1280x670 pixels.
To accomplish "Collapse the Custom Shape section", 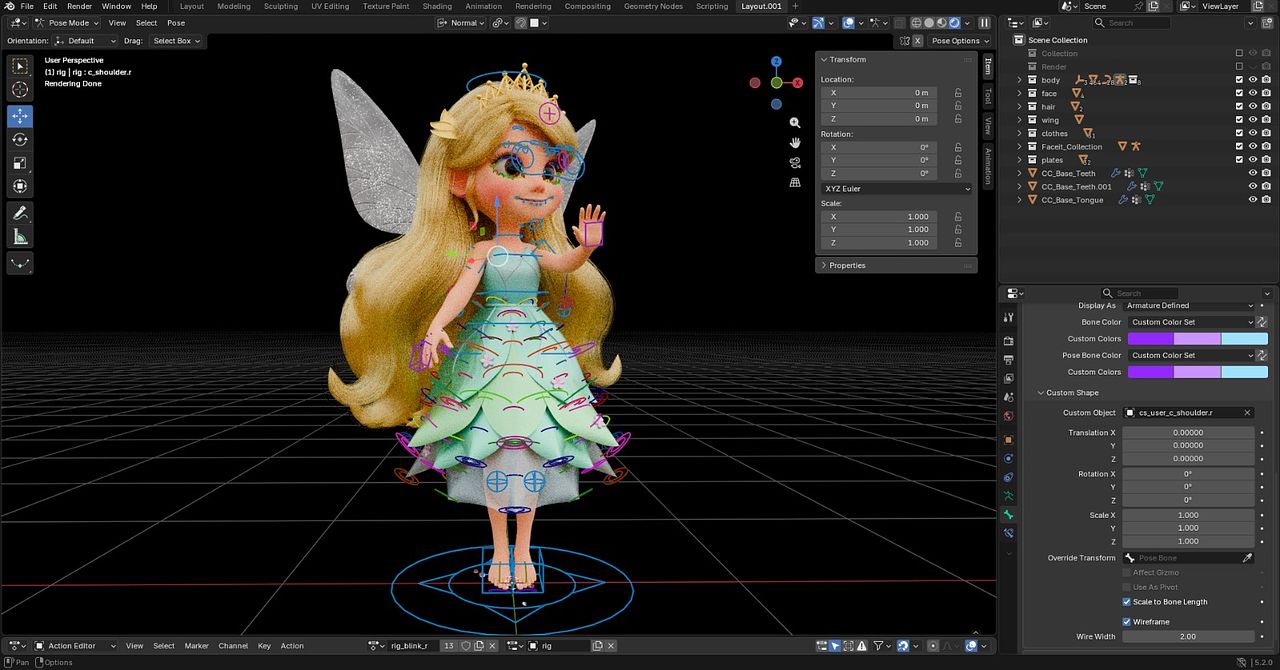I will point(1040,393).
